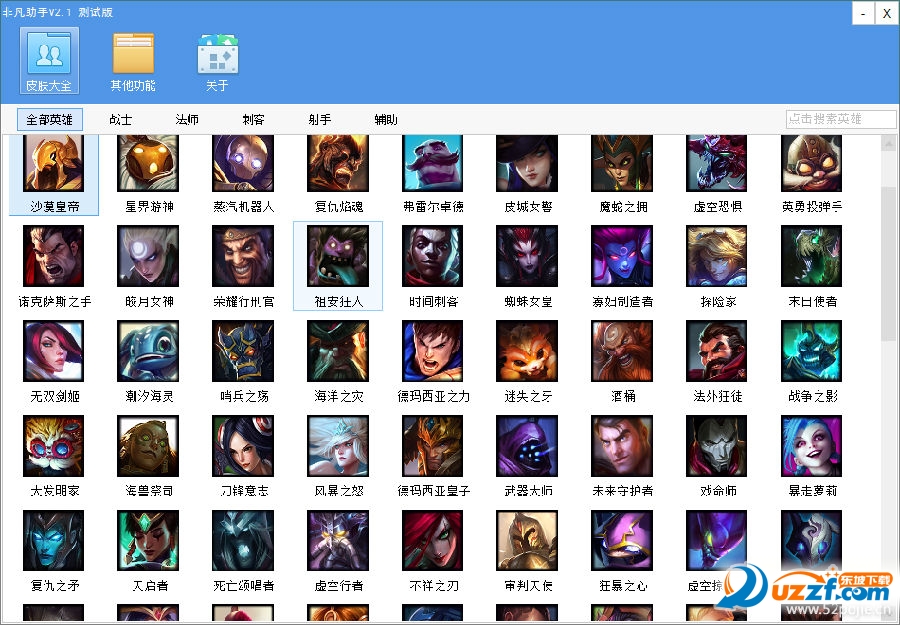Select the 德玛西亚皇子 hero icon
Viewport: 900px width, 625px height.
433,446
